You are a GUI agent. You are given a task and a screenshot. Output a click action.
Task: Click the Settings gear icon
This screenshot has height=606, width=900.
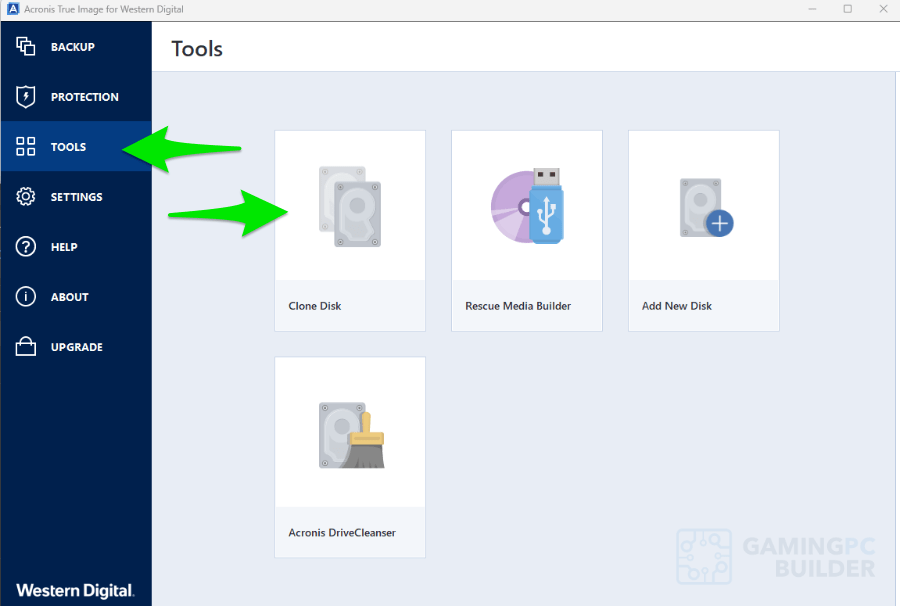[x=25, y=196]
